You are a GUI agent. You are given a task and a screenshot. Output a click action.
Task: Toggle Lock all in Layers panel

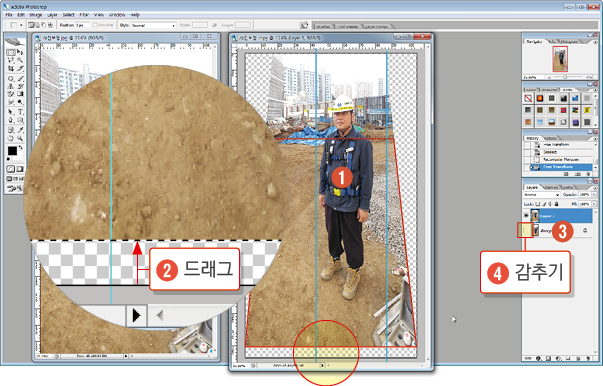[x=556, y=204]
